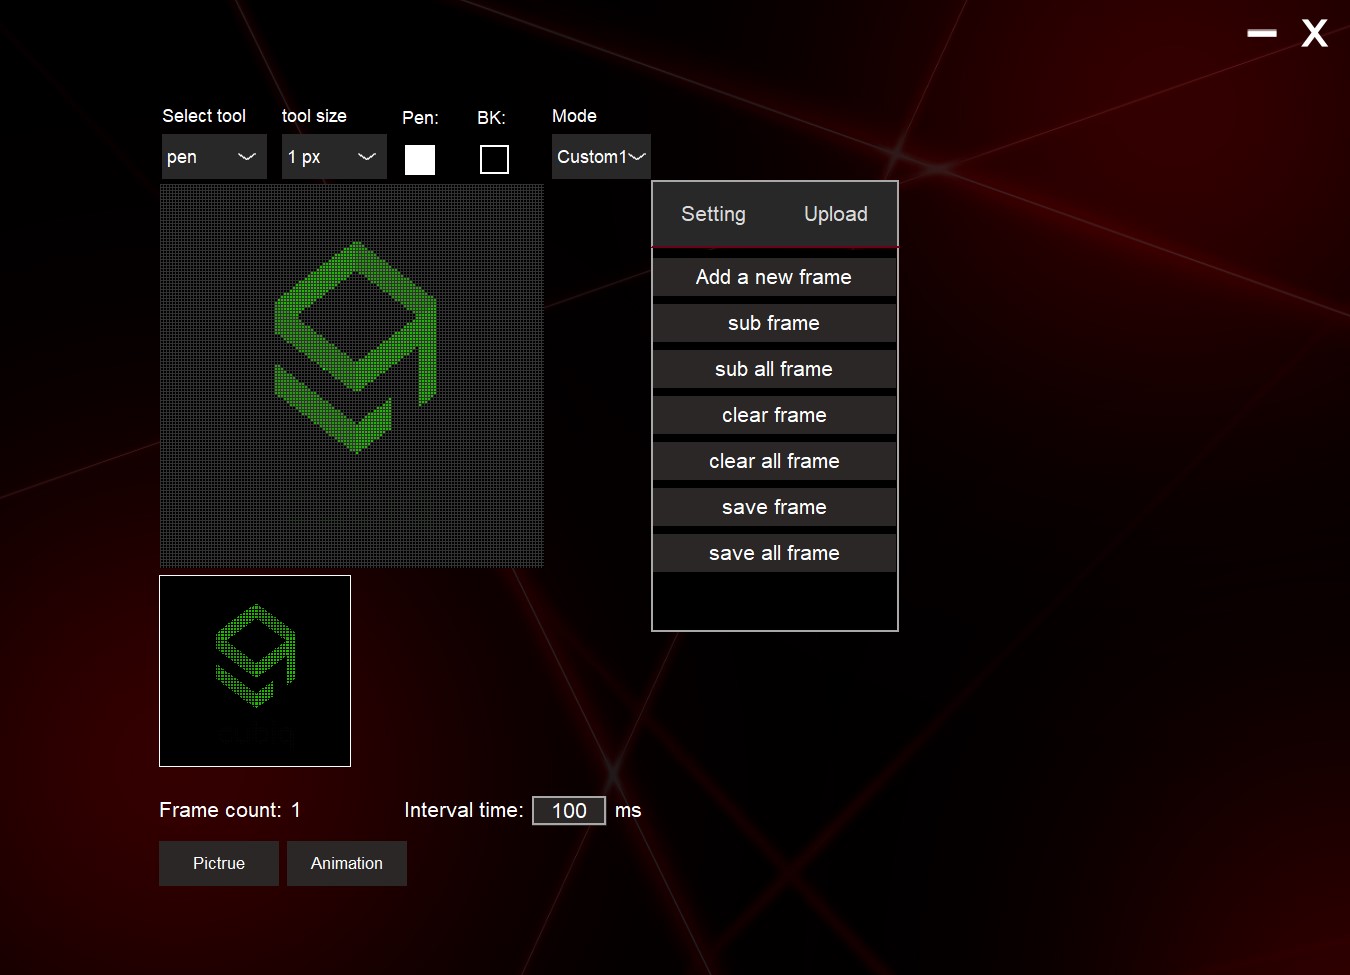Click the tool size label

click(314, 116)
